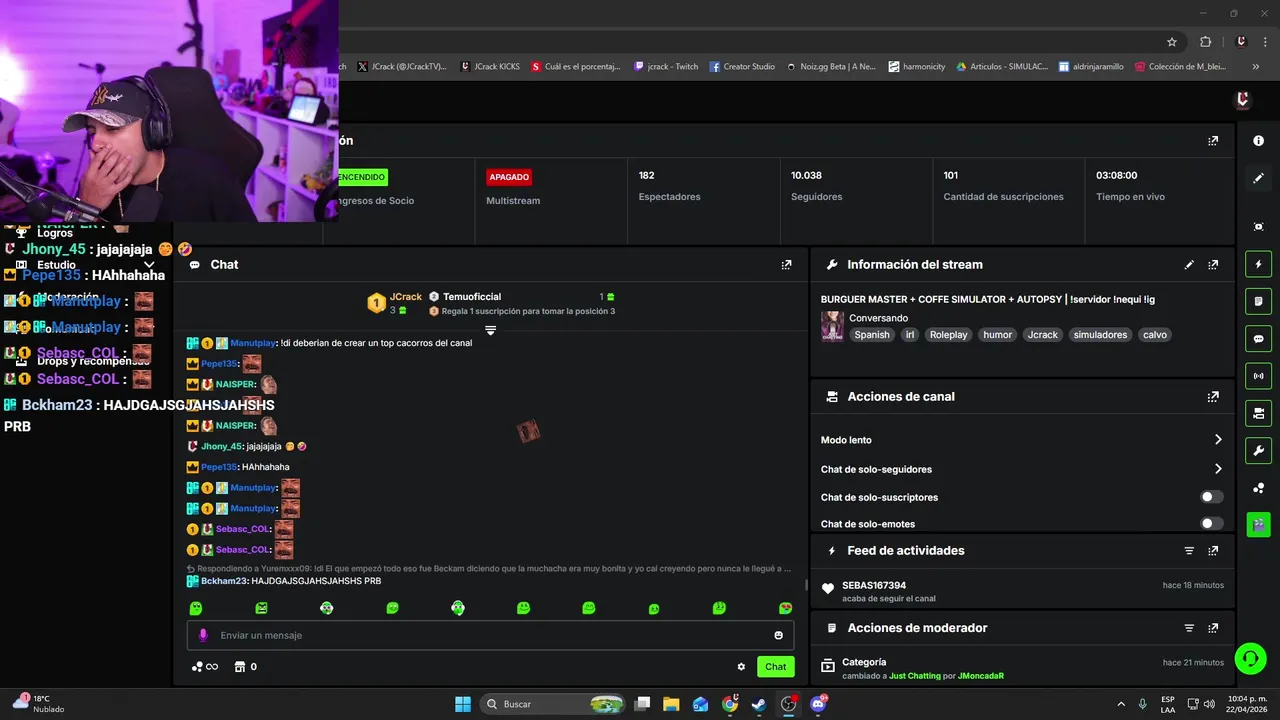Expand Modo lento options
This screenshot has height=720, width=1280.
(x=1218, y=440)
